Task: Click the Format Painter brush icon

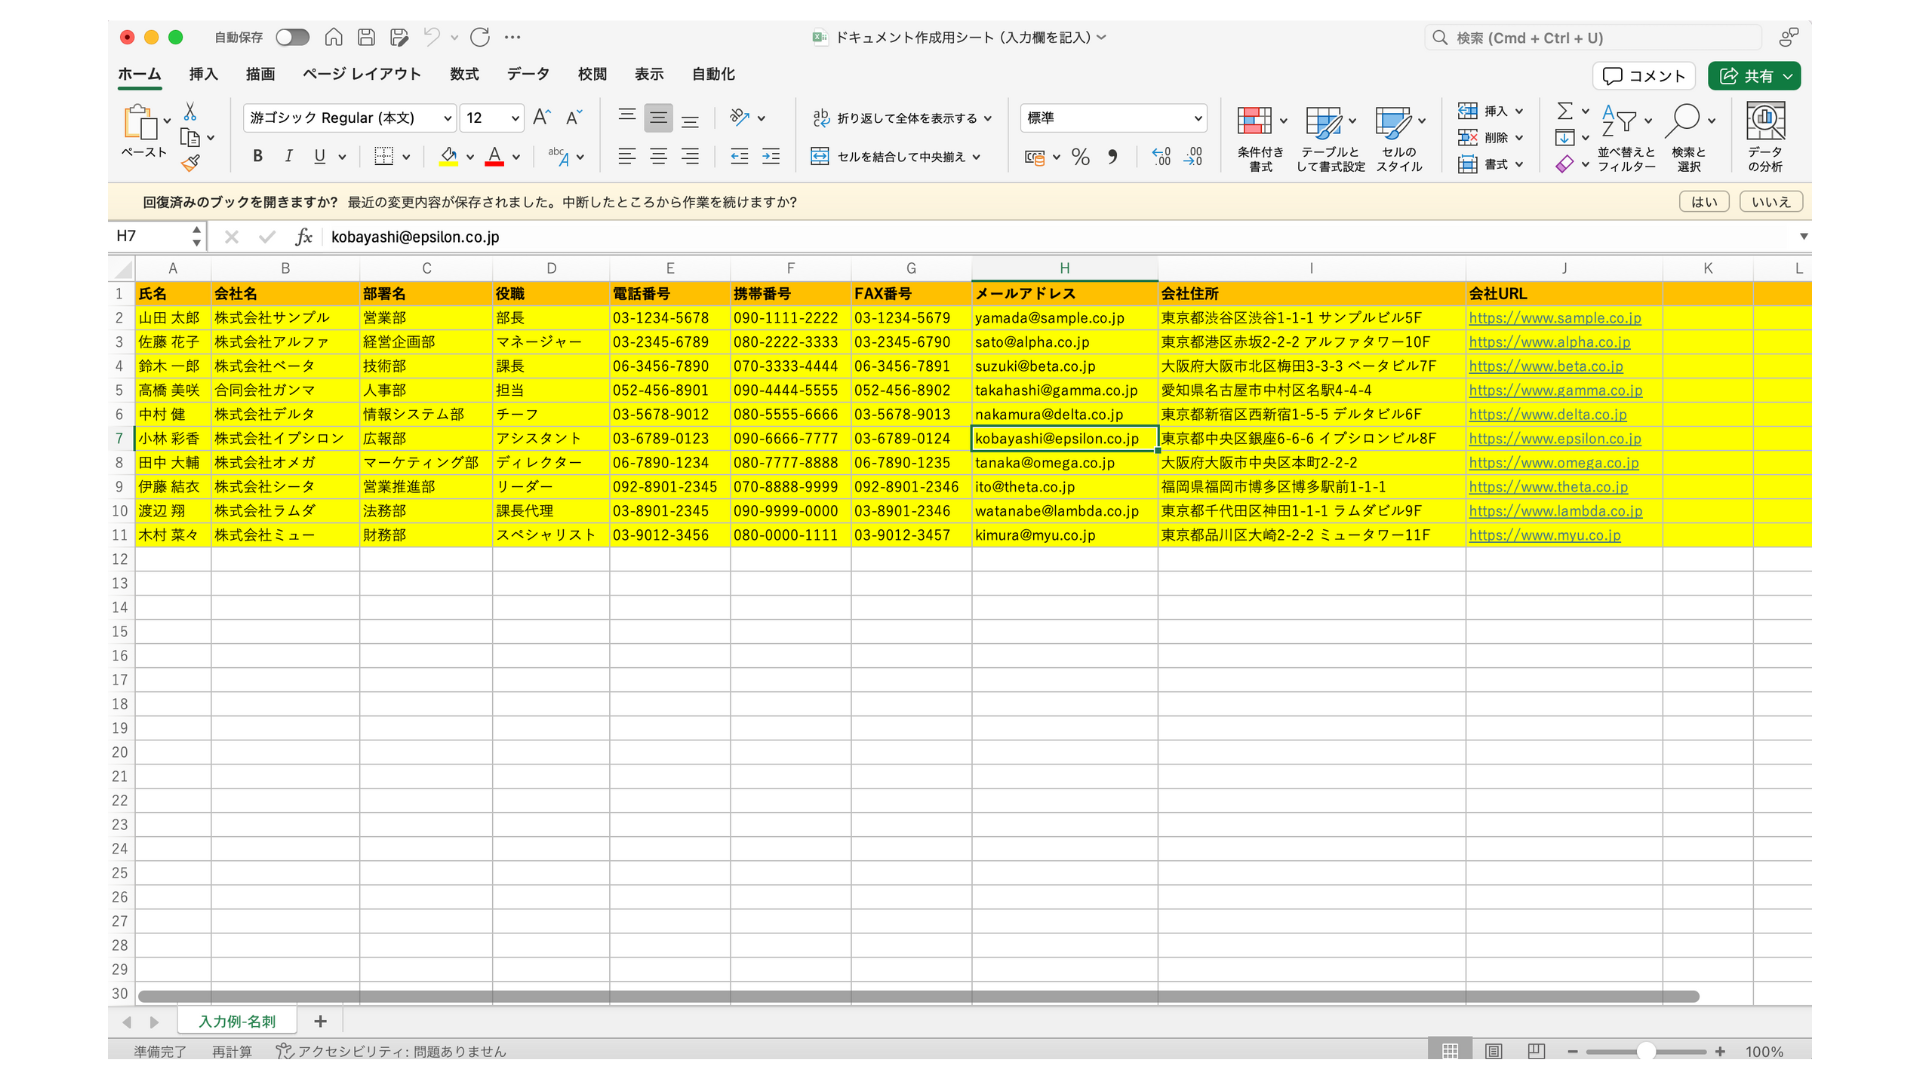Action: [x=190, y=163]
